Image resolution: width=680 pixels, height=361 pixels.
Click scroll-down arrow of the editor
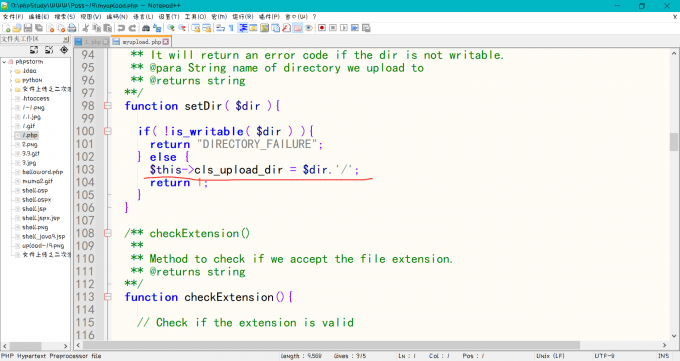pyautogui.click(x=673, y=336)
